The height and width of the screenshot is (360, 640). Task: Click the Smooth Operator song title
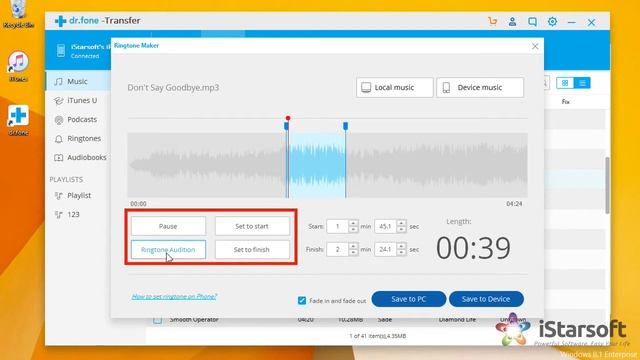[x=194, y=320]
